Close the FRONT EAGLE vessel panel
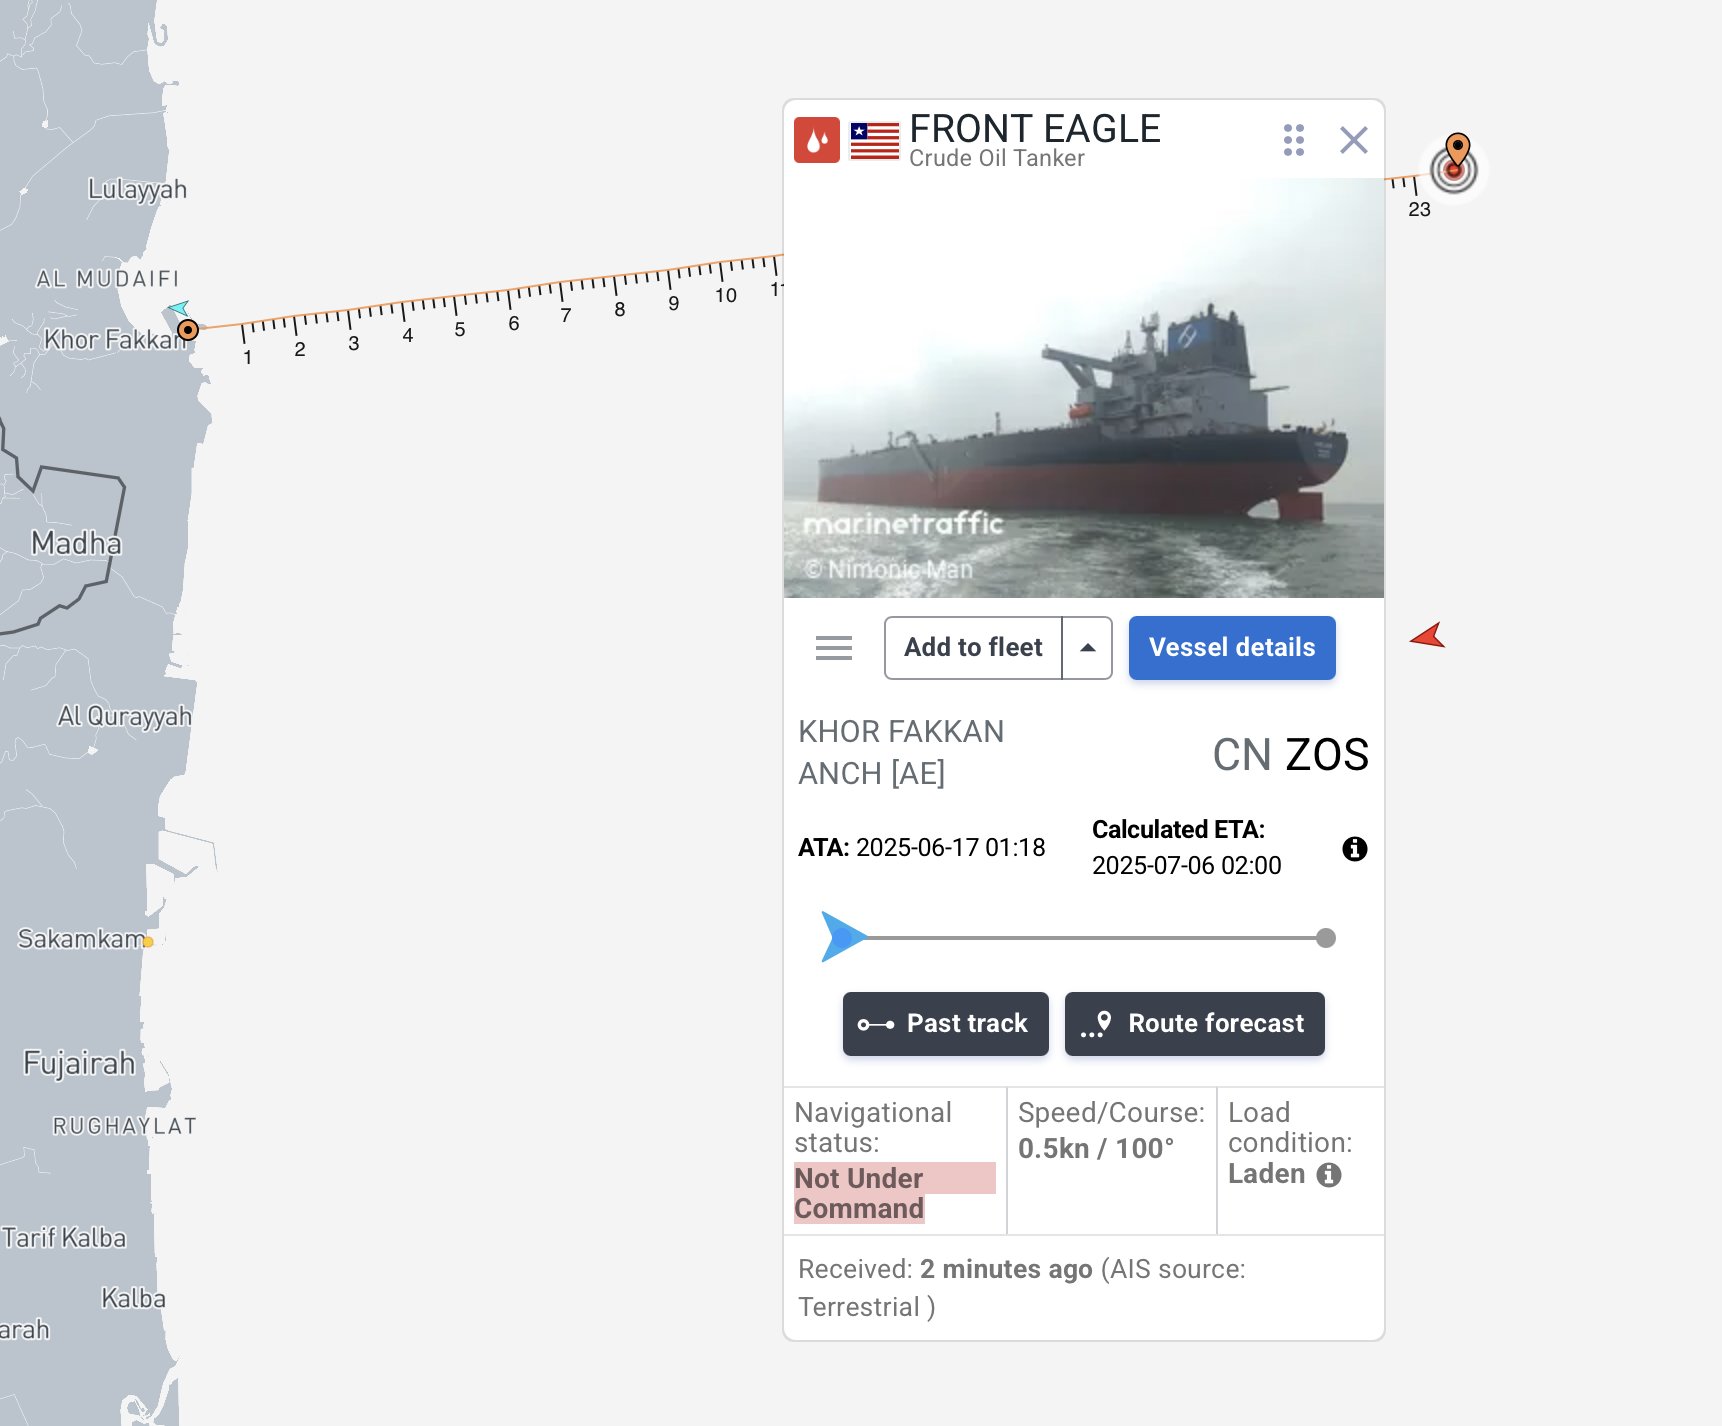Screen dimensions: 1722x1426 (x=1354, y=140)
